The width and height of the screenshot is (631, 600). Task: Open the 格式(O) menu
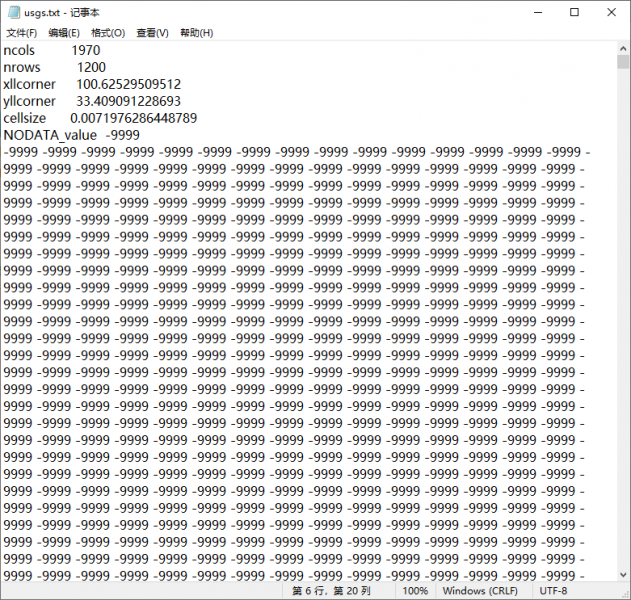(x=108, y=33)
